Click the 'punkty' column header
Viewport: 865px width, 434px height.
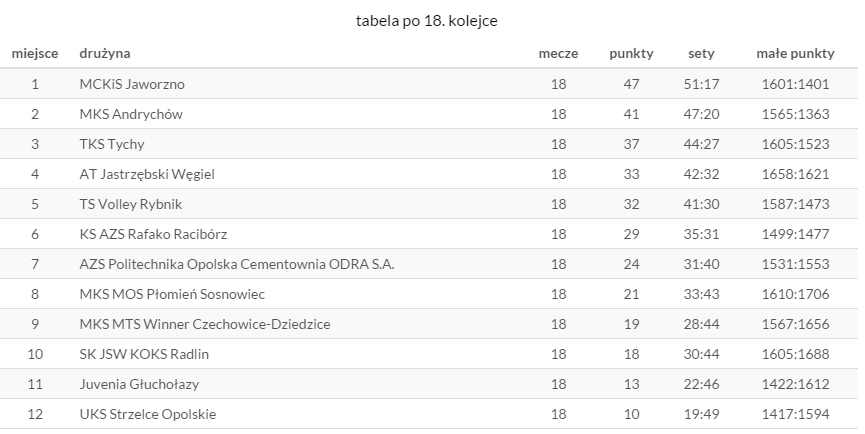click(631, 53)
